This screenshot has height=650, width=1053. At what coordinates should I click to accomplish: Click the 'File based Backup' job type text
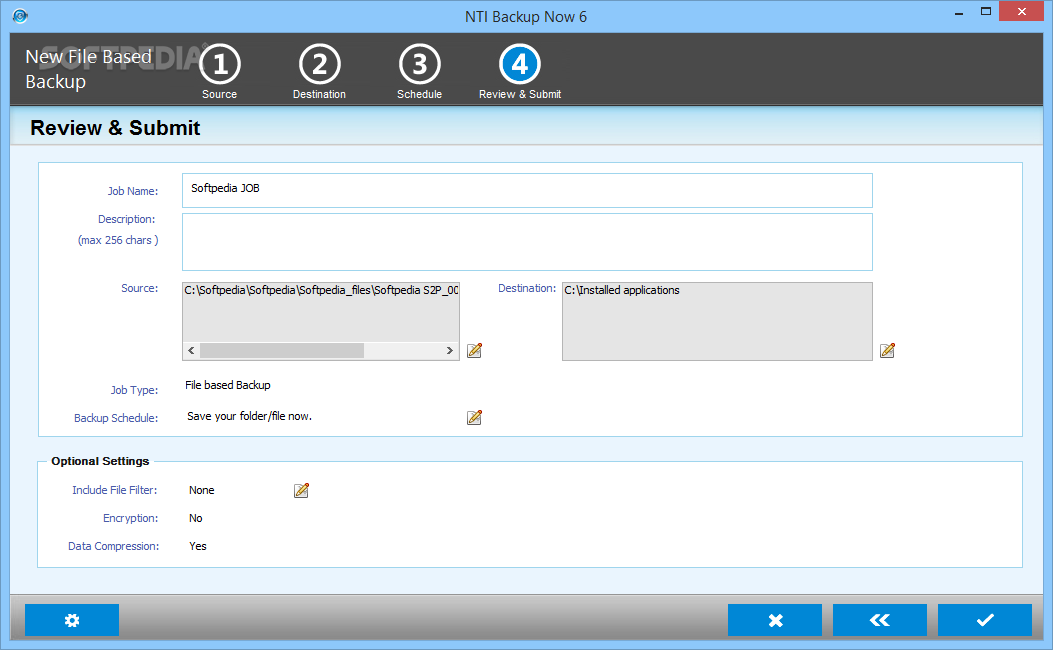228,385
